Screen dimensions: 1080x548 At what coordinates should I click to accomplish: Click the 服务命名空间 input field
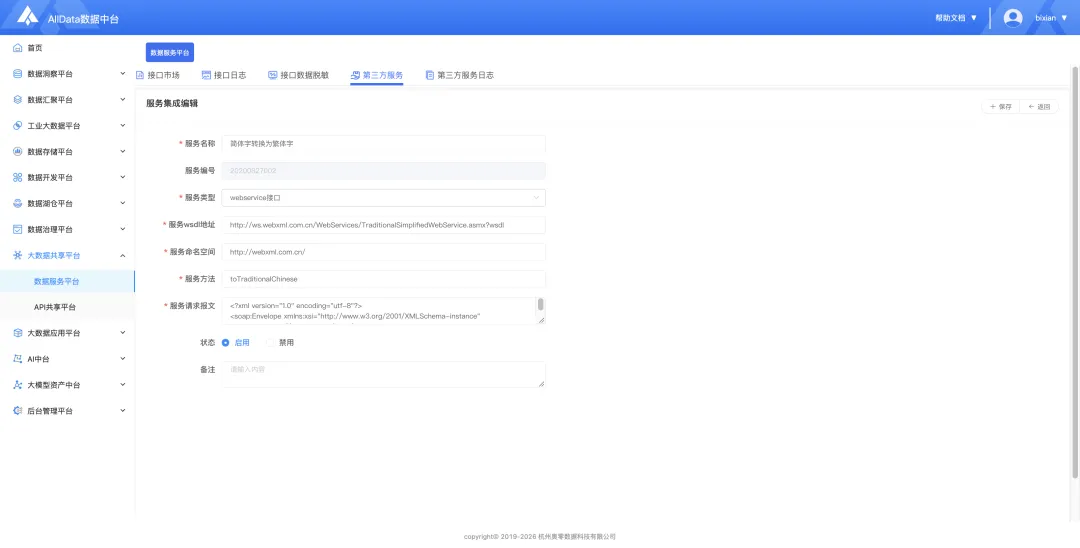tap(384, 252)
